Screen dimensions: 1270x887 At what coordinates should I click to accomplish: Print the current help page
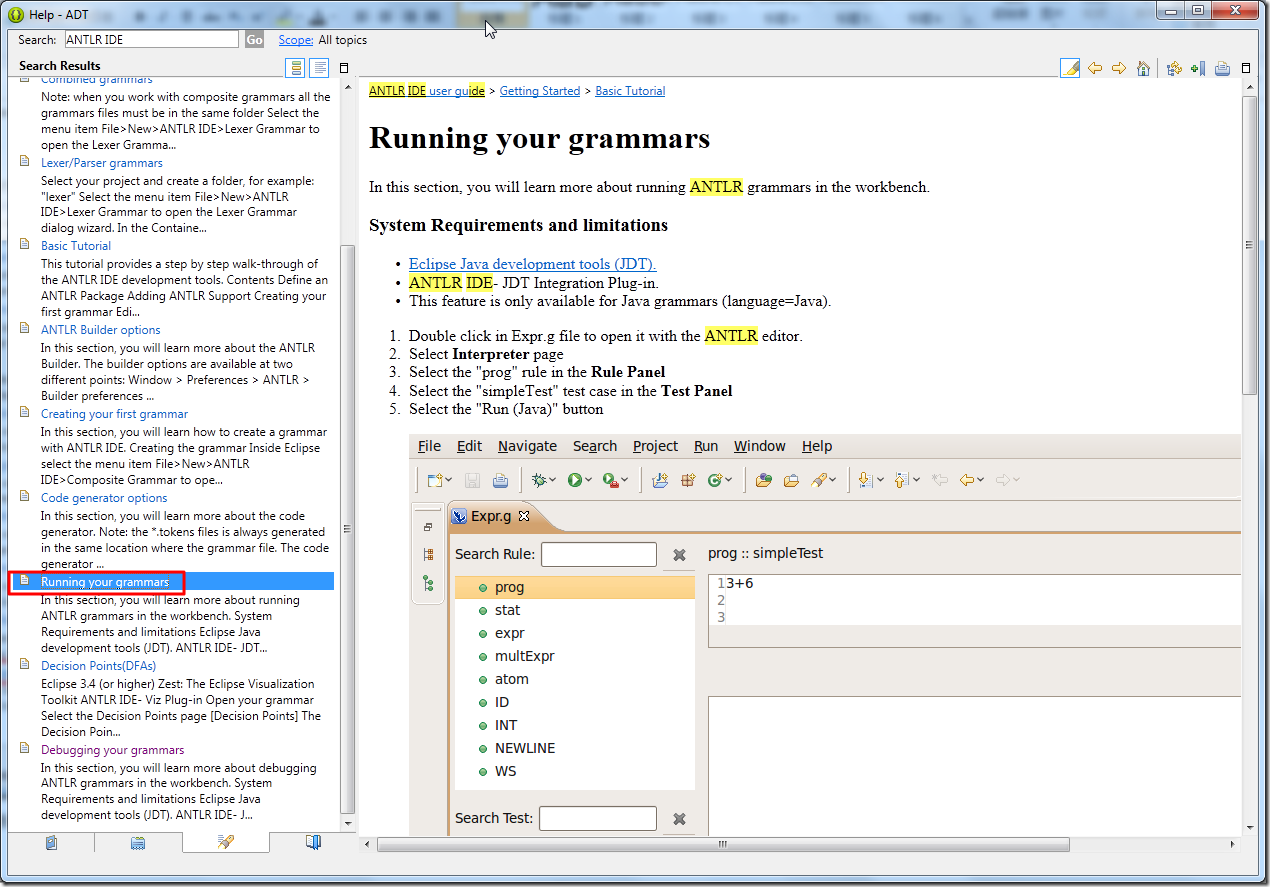(1222, 68)
